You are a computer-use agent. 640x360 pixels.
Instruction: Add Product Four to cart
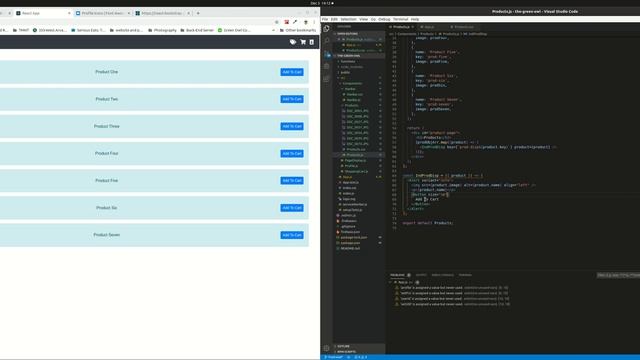click(x=292, y=153)
